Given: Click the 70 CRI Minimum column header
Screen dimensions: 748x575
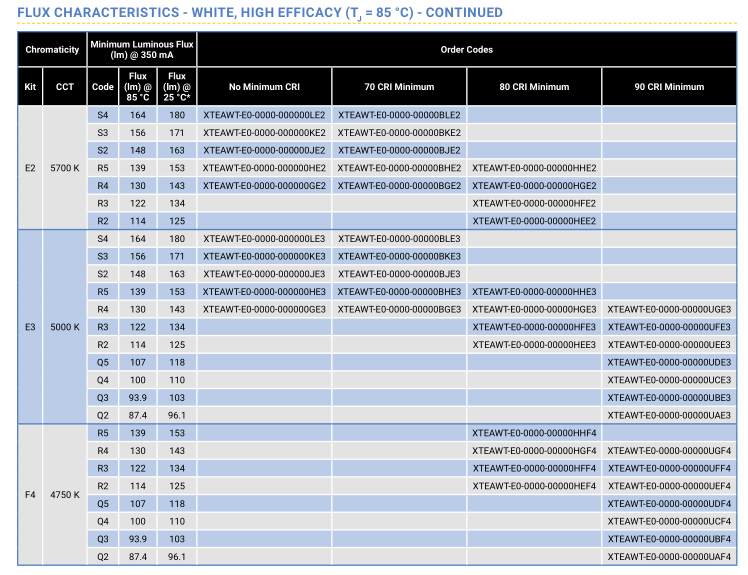Looking at the screenshot, I should [x=399, y=87].
